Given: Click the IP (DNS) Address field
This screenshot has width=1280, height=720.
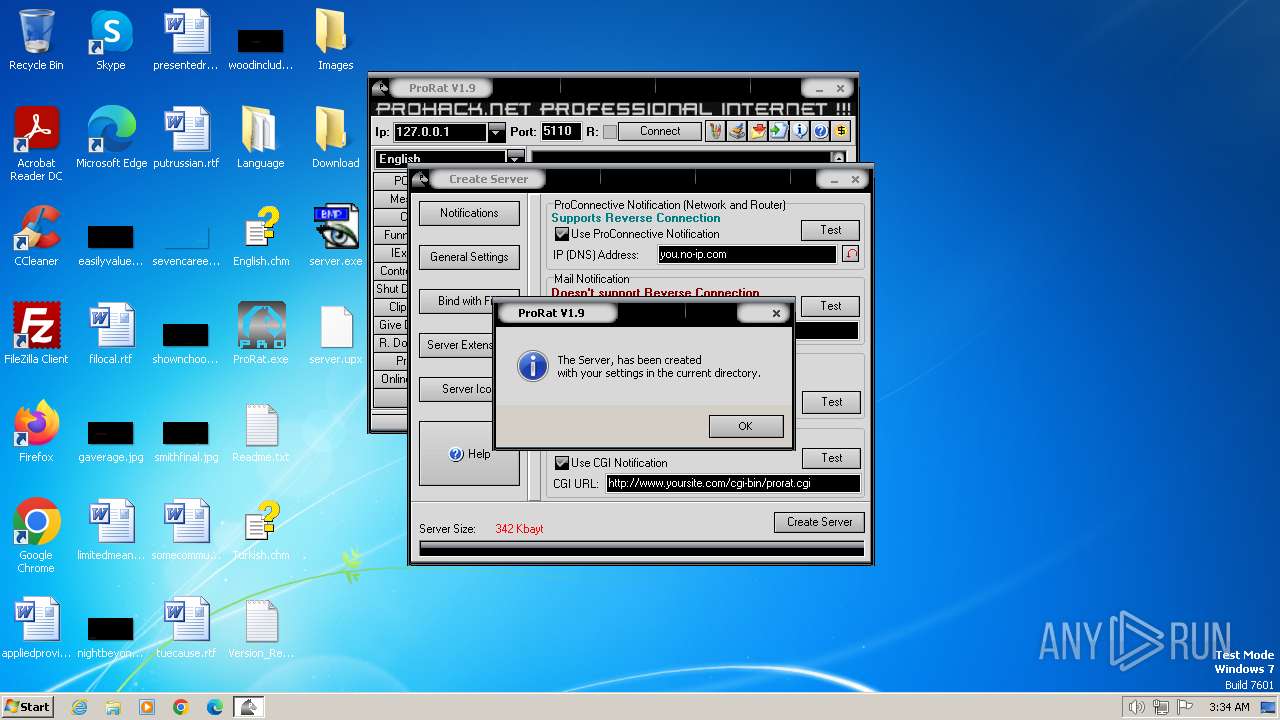Looking at the screenshot, I should coord(747,255).
